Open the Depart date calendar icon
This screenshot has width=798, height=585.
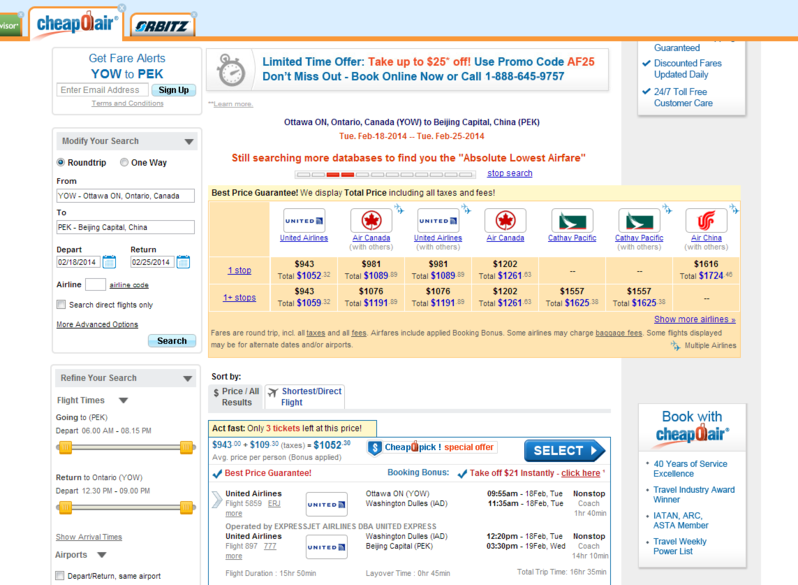pyautogui.click(x=116, y=262)
